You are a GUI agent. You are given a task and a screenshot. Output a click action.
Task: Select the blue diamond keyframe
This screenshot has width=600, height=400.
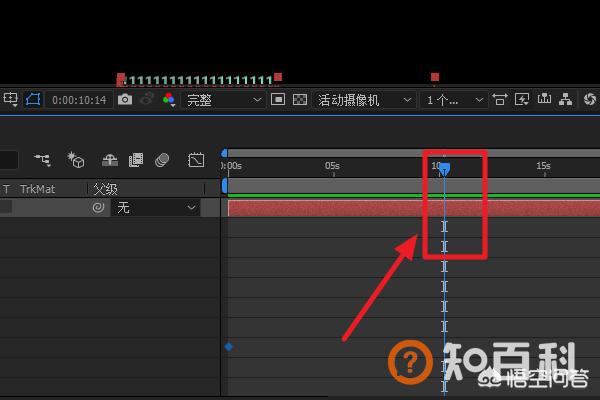pyautogui.click(x=228, y=347)
